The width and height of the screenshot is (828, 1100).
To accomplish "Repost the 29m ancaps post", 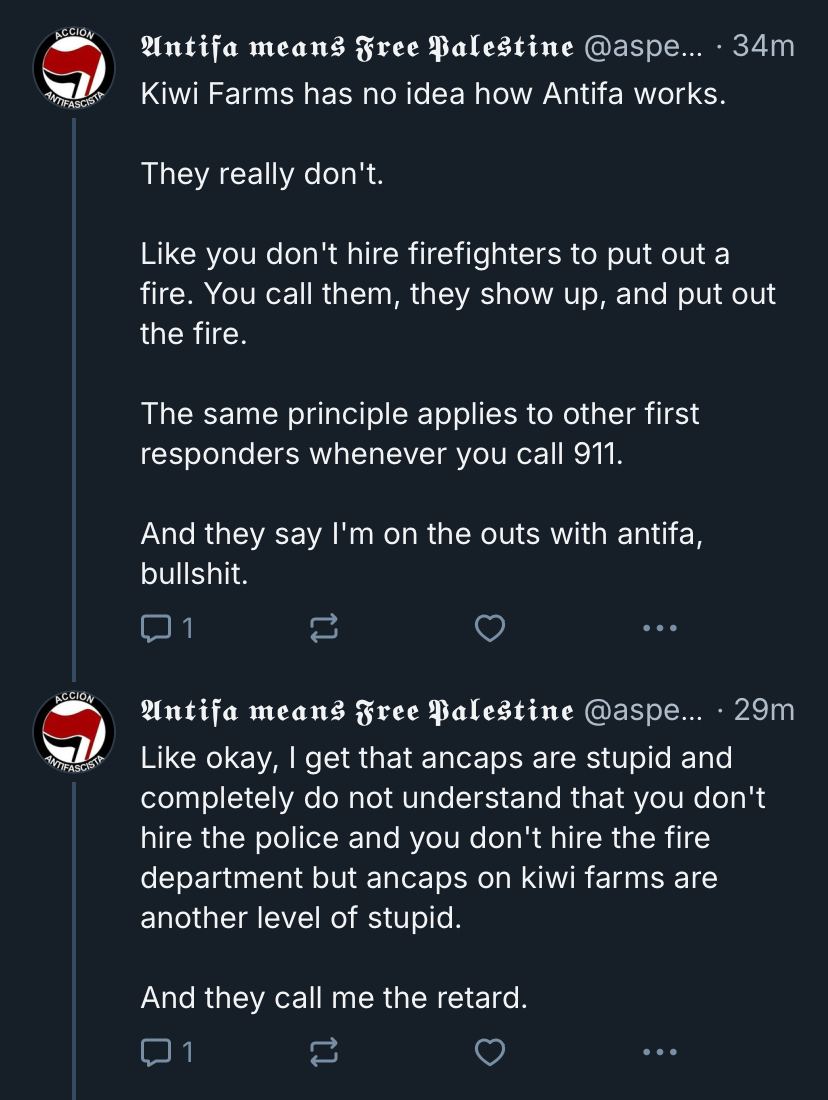I will pos(324,1052).
